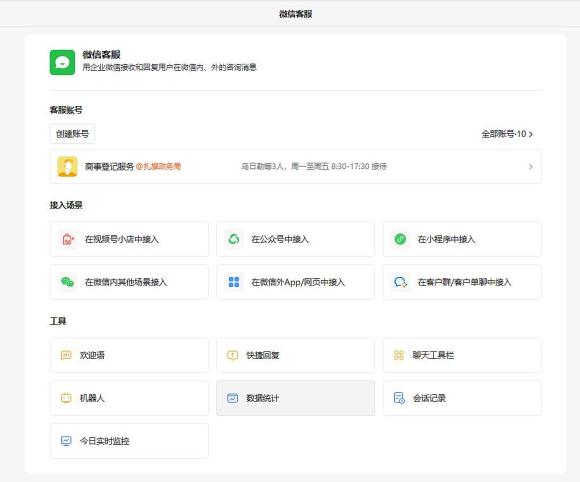Screen dimensions: 580x482
Task: Open the 快捷回复 tool label
Action: point(263,355)
